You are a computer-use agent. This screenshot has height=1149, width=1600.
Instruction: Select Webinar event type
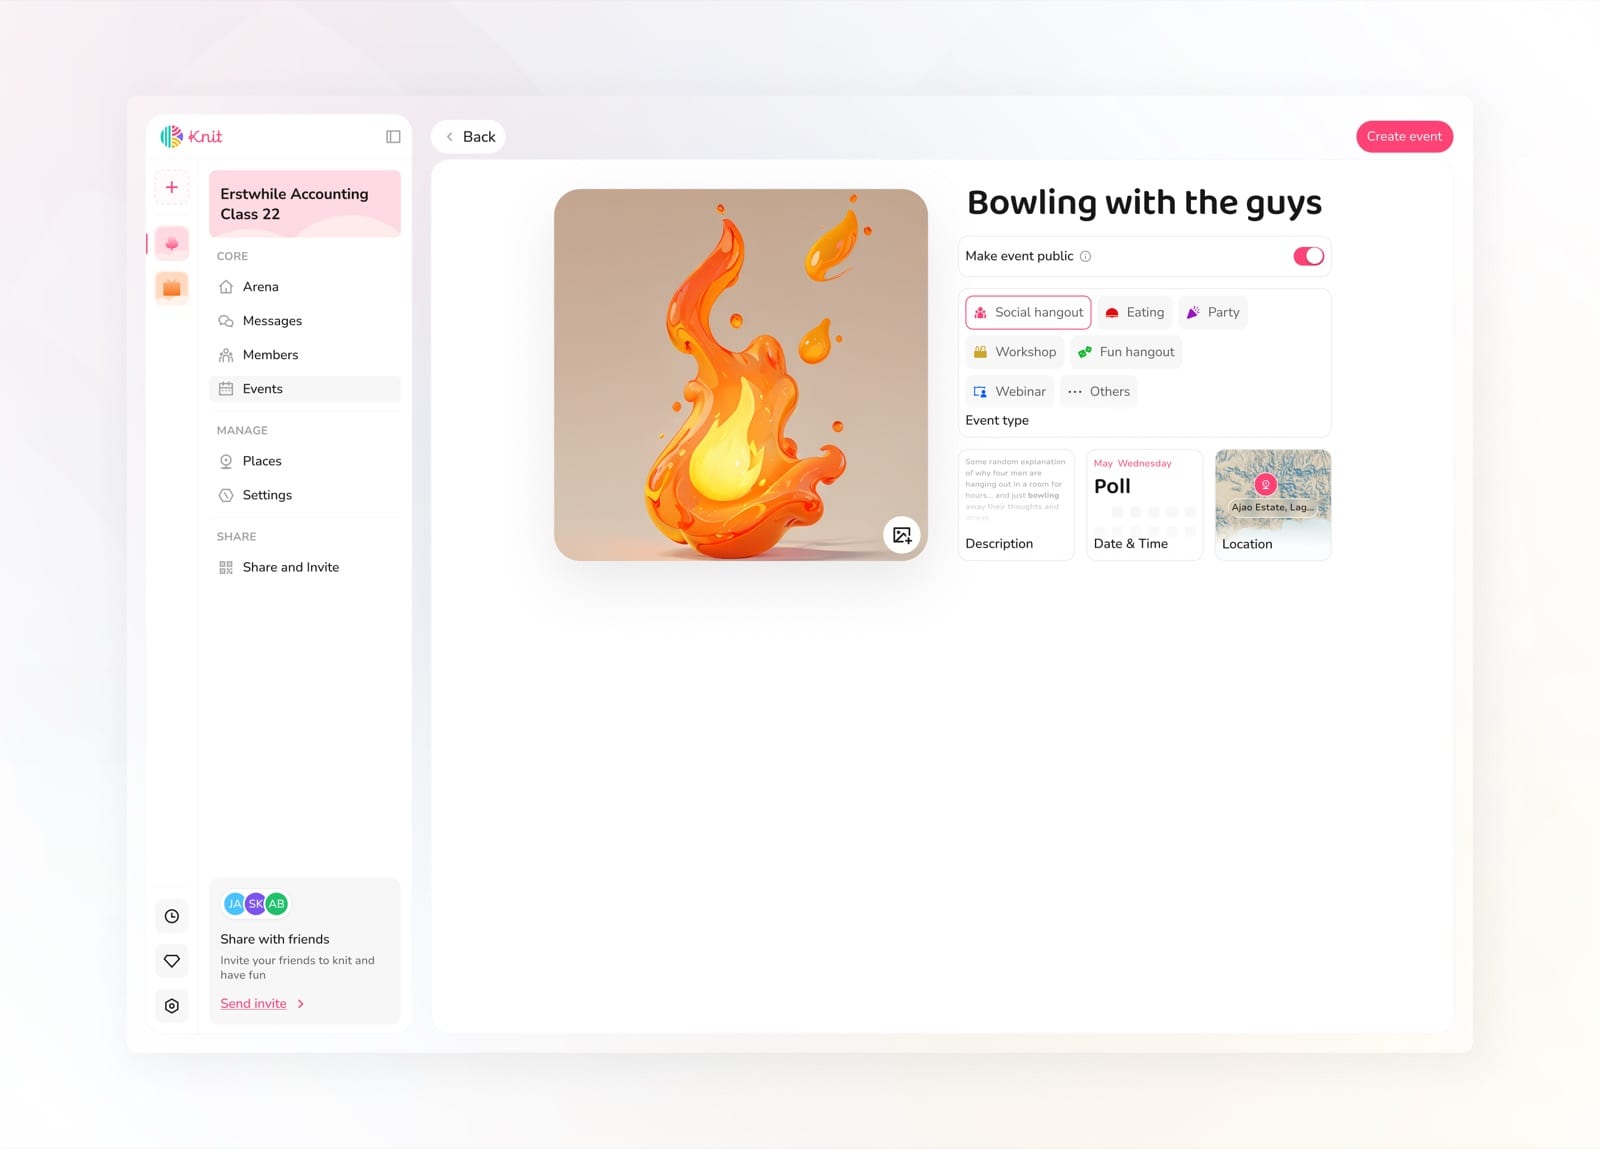point(1010,391)
